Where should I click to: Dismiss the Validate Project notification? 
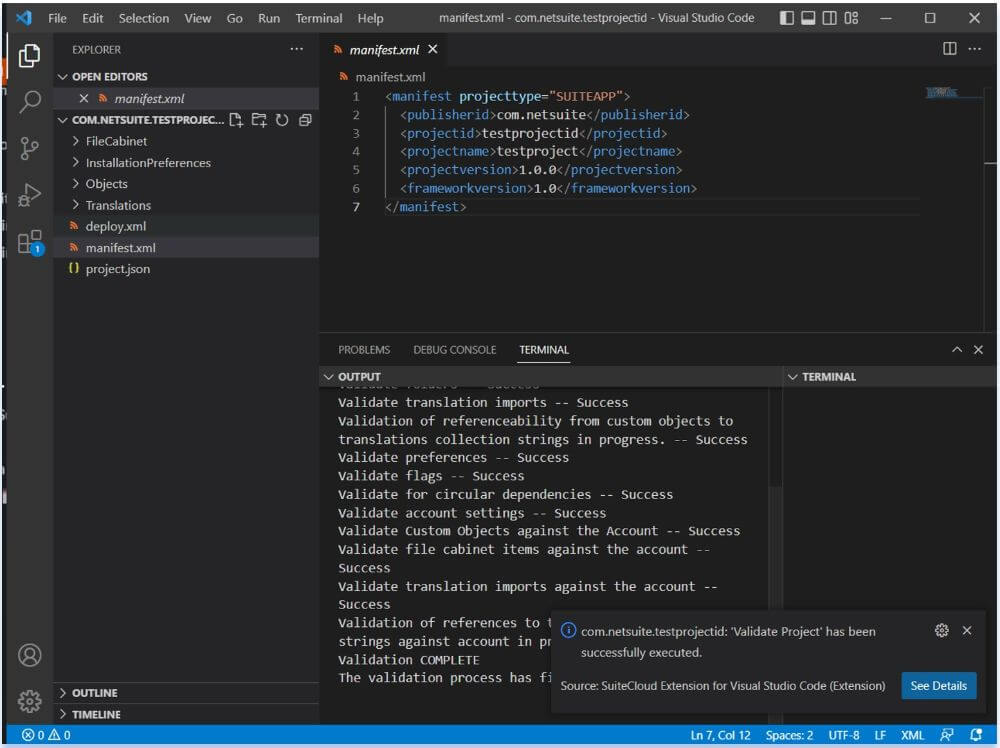pyautogui.click(x=967, y=631)
